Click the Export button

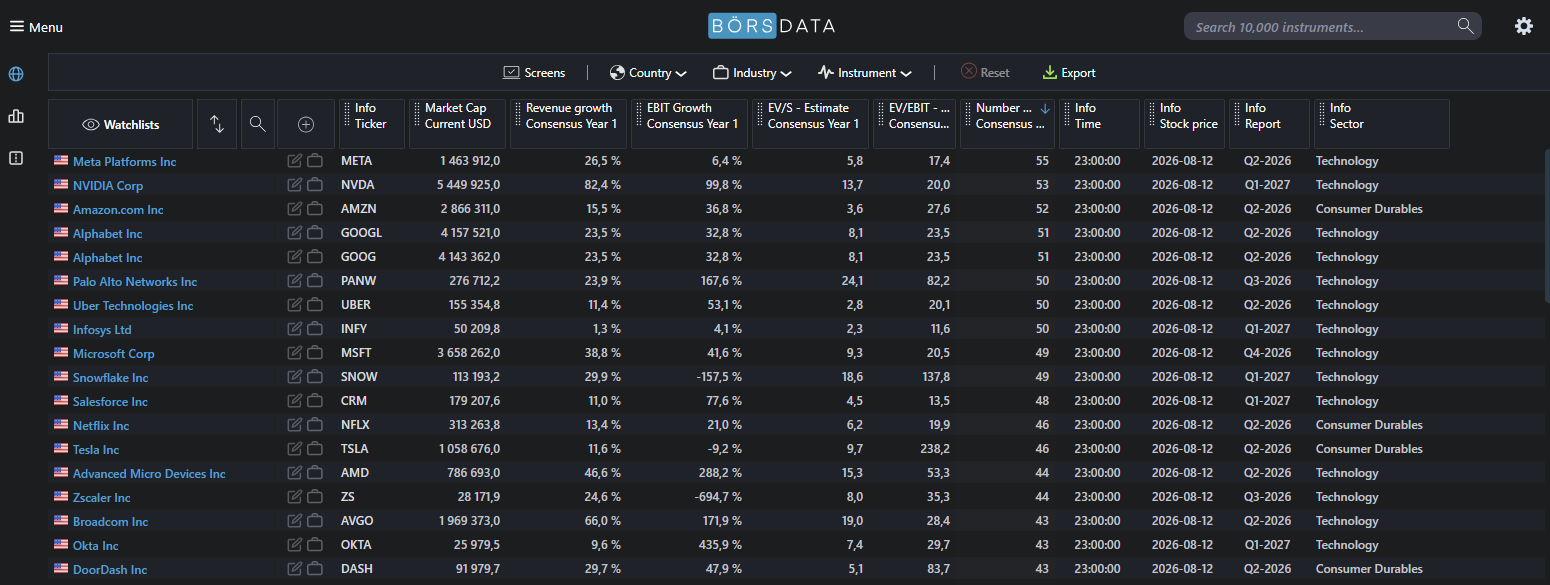[1069, 73]
